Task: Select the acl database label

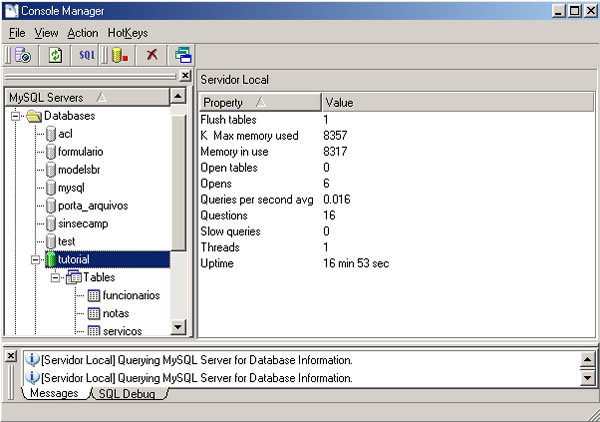Action: pyautogui.click(x=65, y=134)
